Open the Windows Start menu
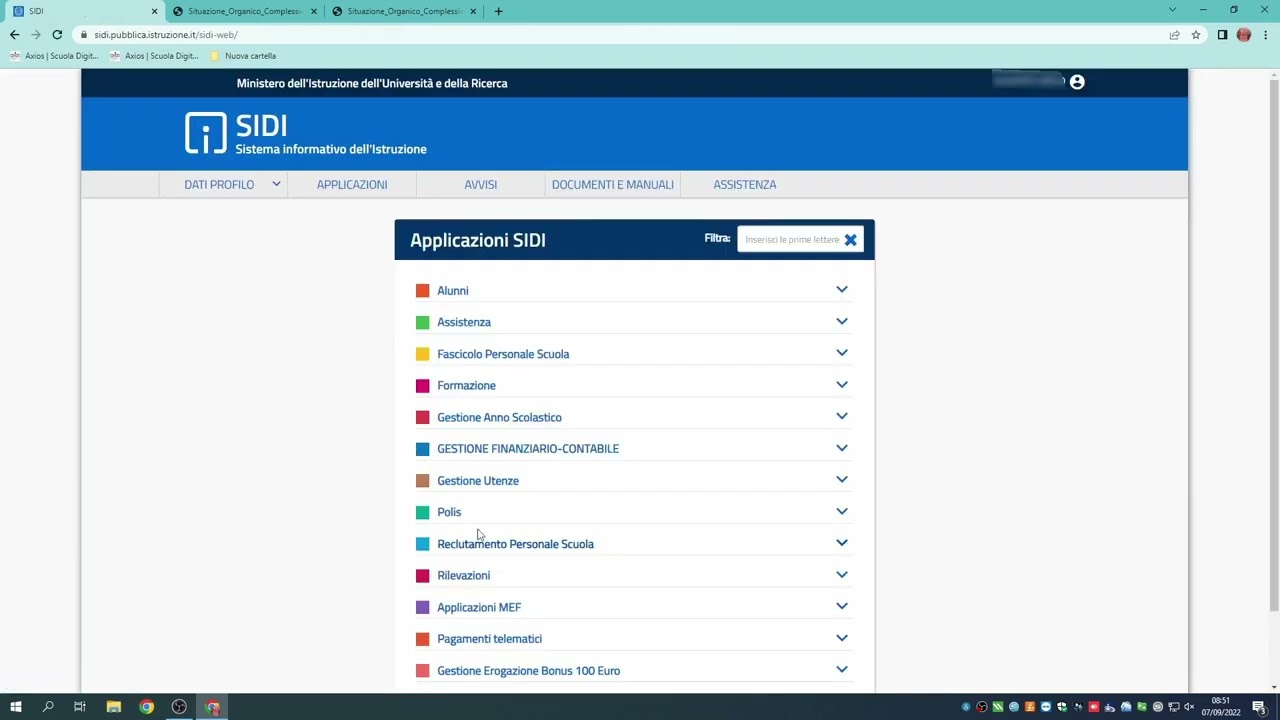 point(15,707)
